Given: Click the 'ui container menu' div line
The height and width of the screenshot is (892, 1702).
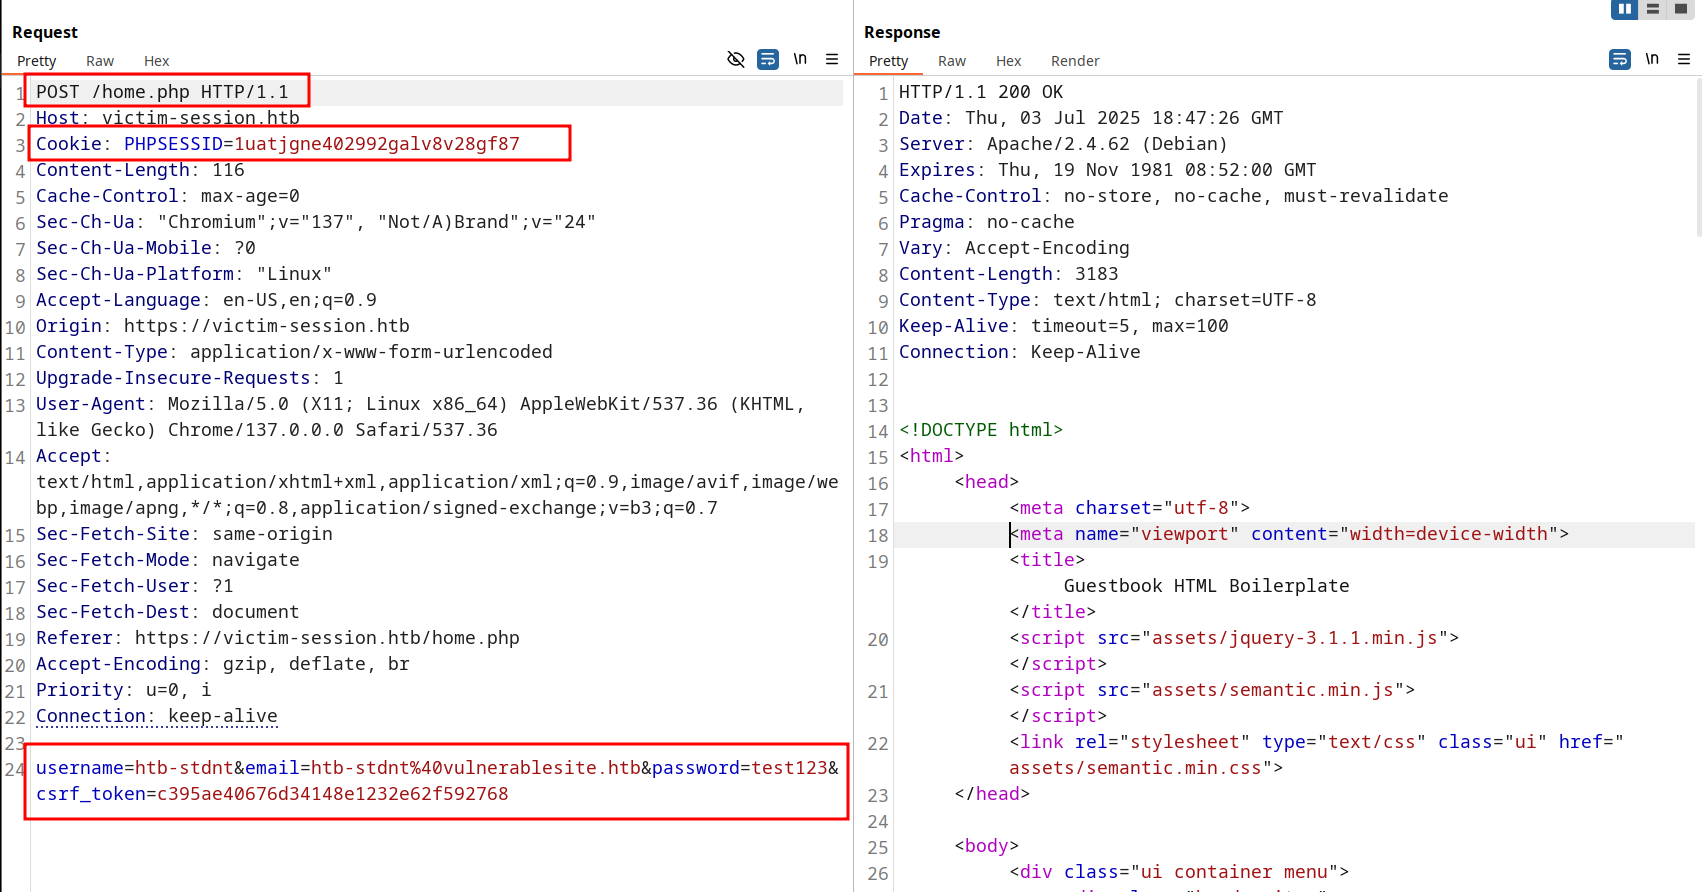Looking at the screenshot, I should click(x=1179, y=872).
